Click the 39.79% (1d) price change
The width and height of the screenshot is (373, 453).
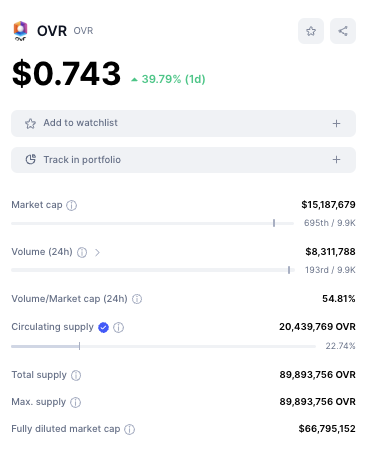coord(168,79)
